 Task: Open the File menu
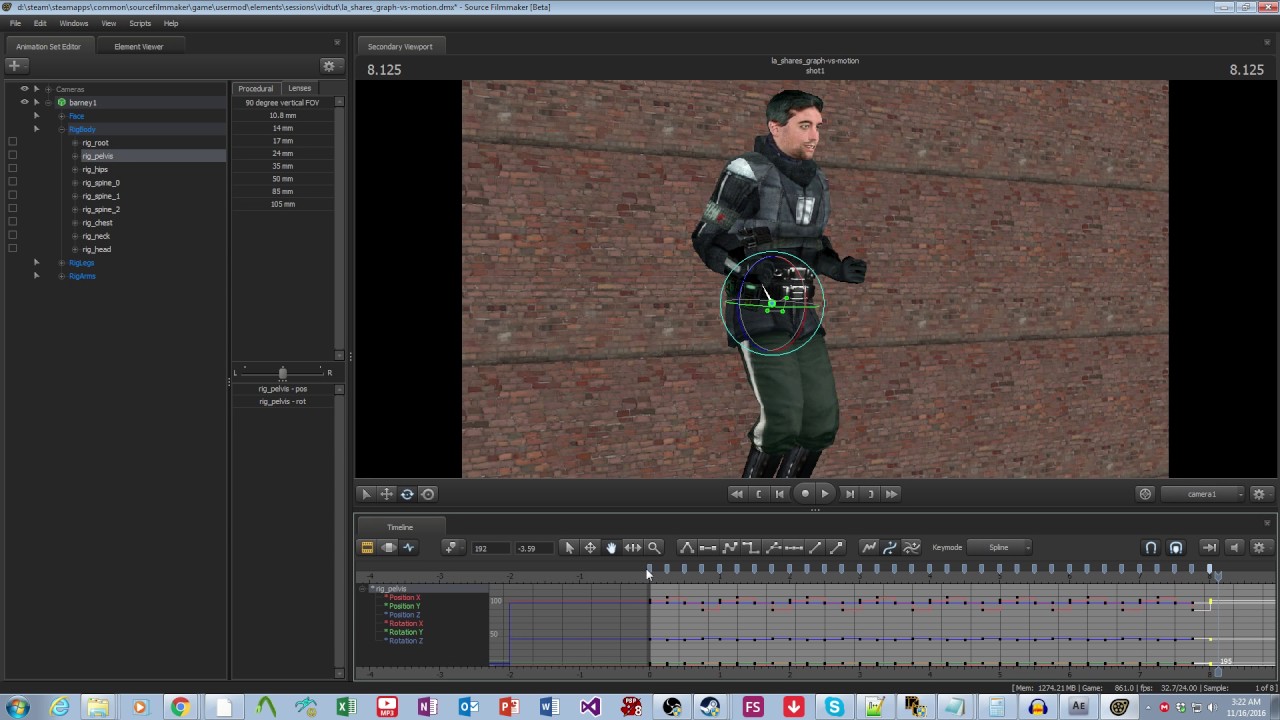(15, 23)
